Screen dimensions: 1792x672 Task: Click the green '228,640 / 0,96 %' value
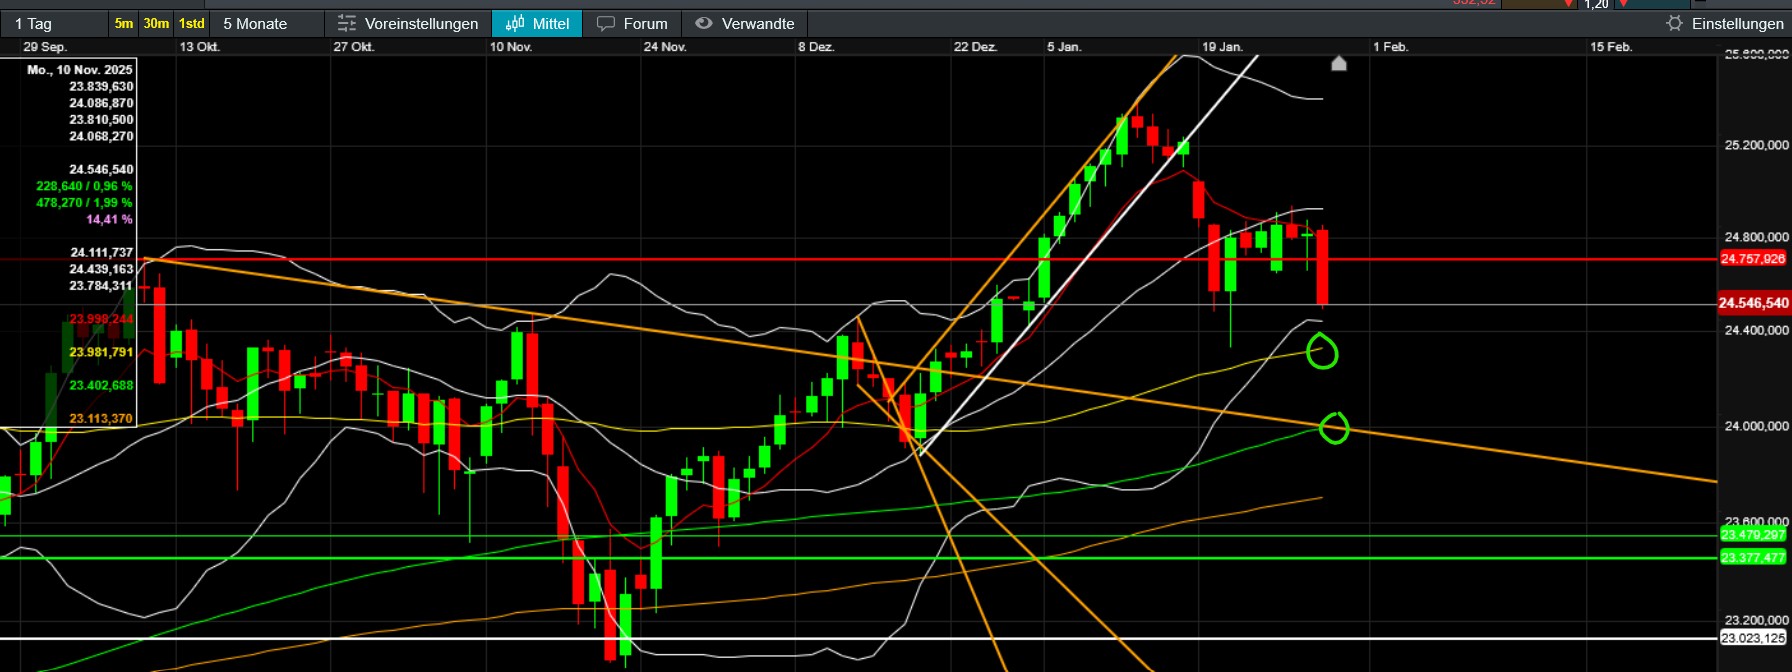click(84, 186)
